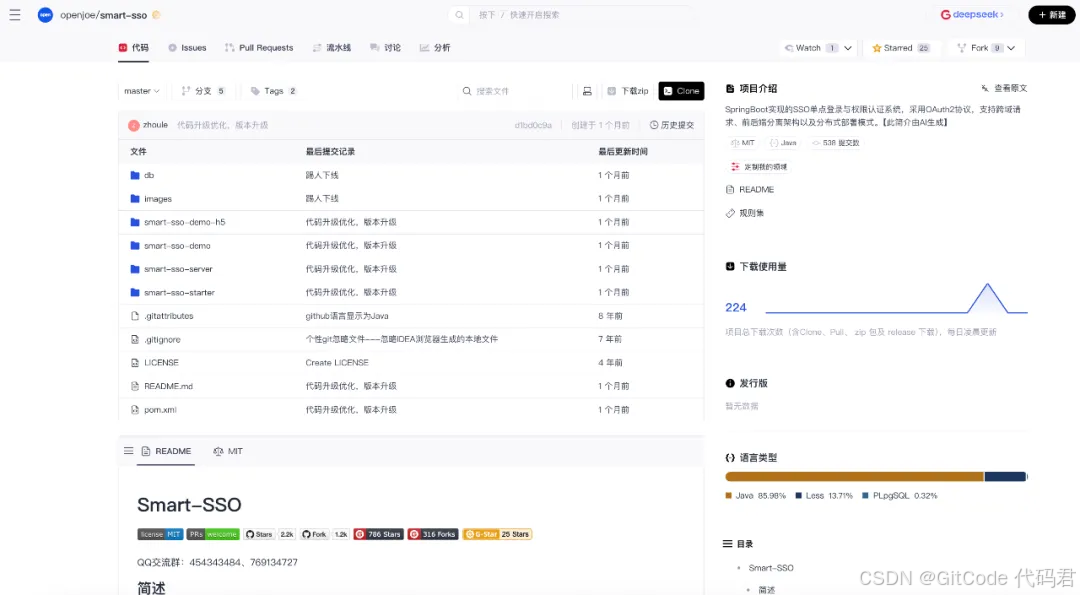Open the master branch dropdown

[141, 91]
